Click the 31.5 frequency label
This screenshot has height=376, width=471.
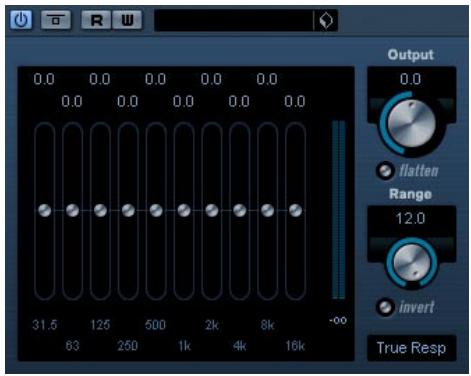click(45, 325)
